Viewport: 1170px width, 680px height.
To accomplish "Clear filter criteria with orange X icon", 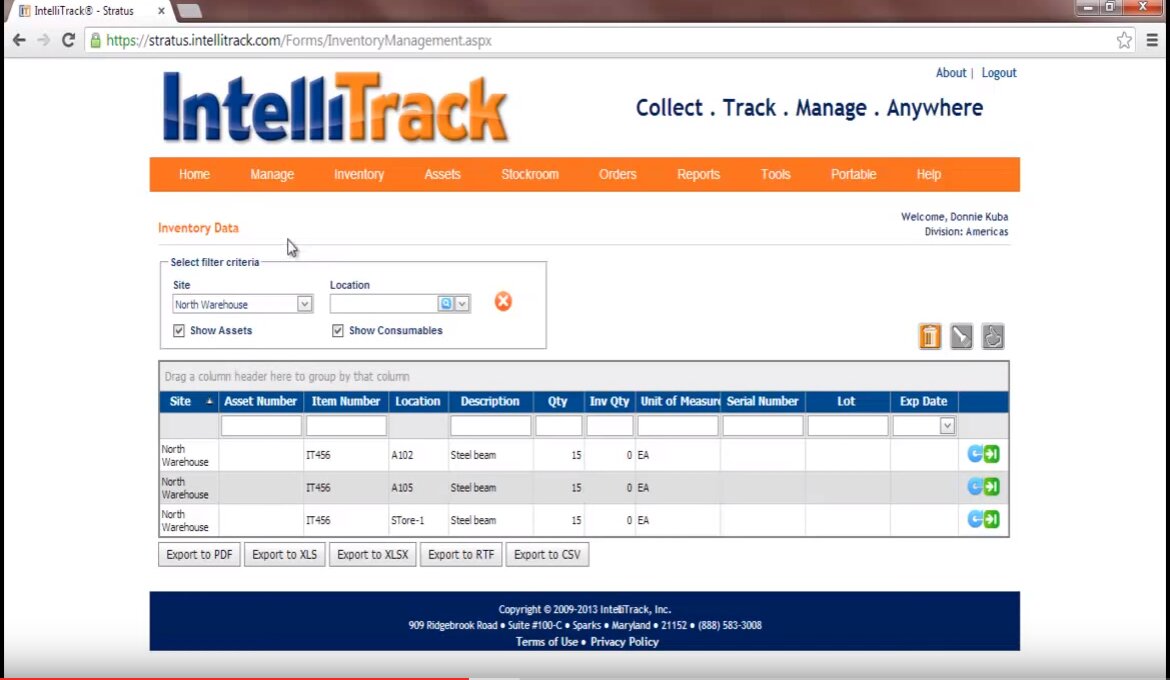I will 503,302.
